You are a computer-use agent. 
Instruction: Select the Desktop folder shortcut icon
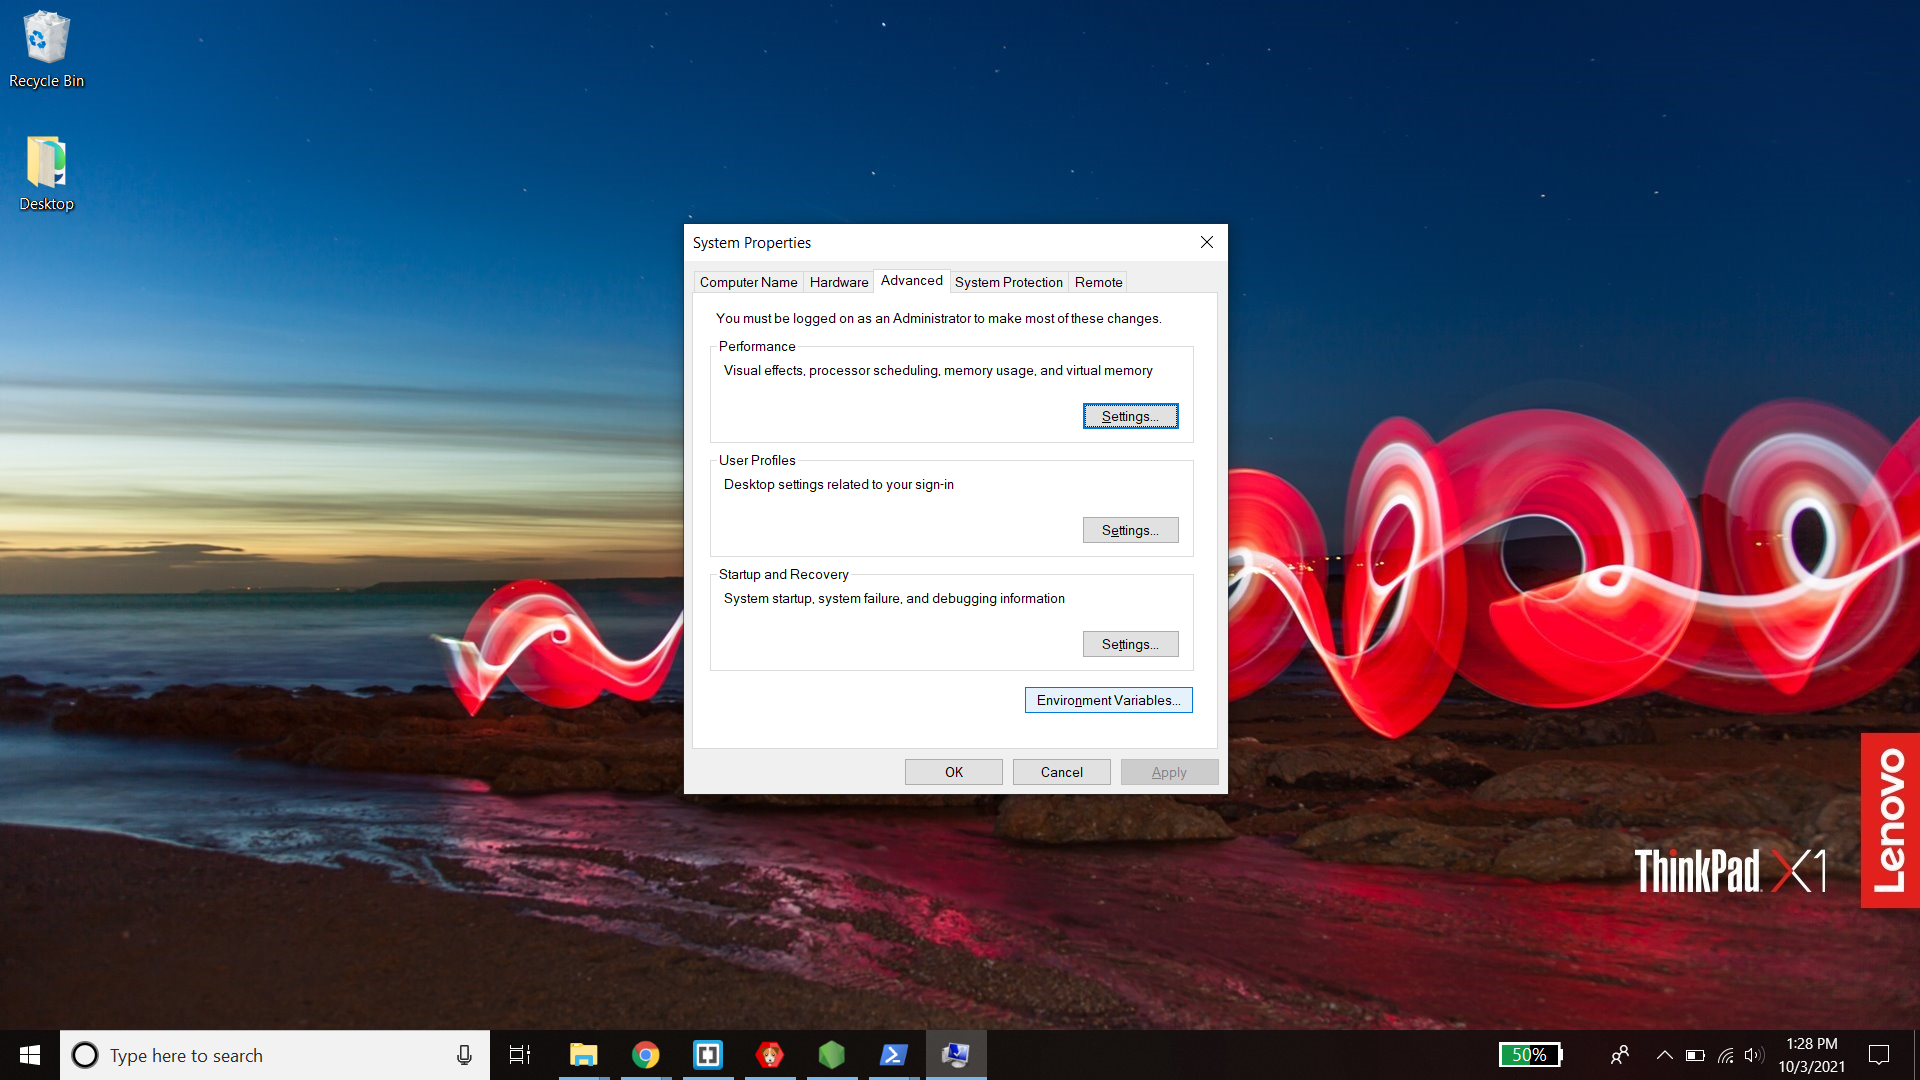click(46, 172)
